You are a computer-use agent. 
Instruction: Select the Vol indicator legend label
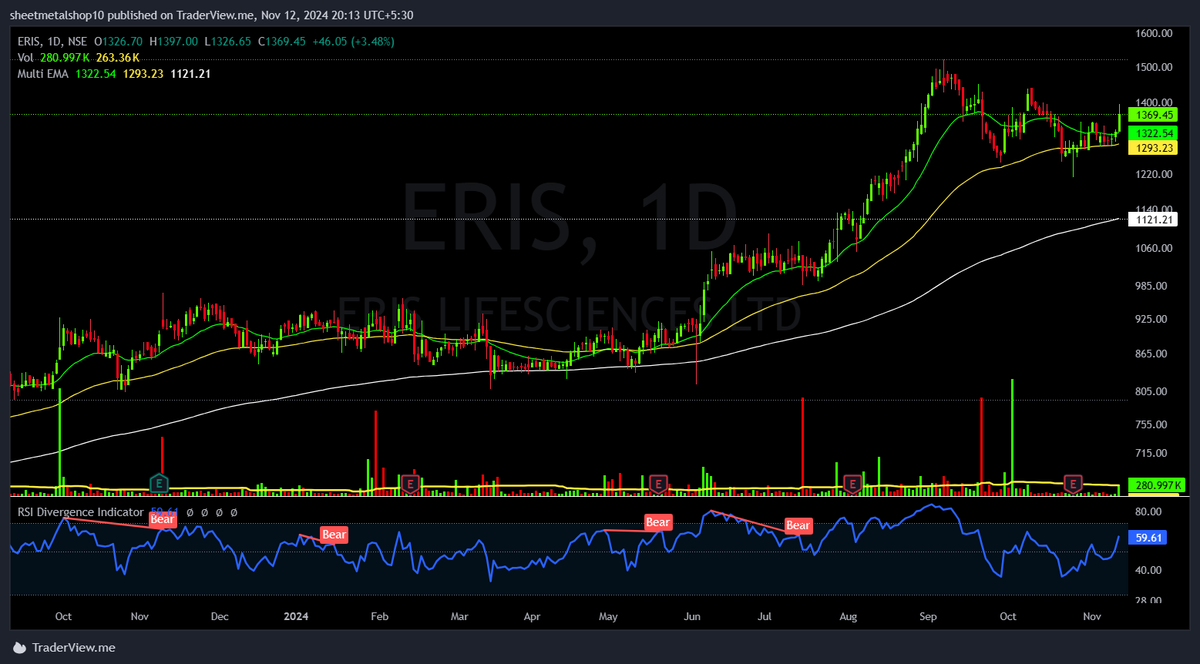pyautogui.click(x=26, y=58)
